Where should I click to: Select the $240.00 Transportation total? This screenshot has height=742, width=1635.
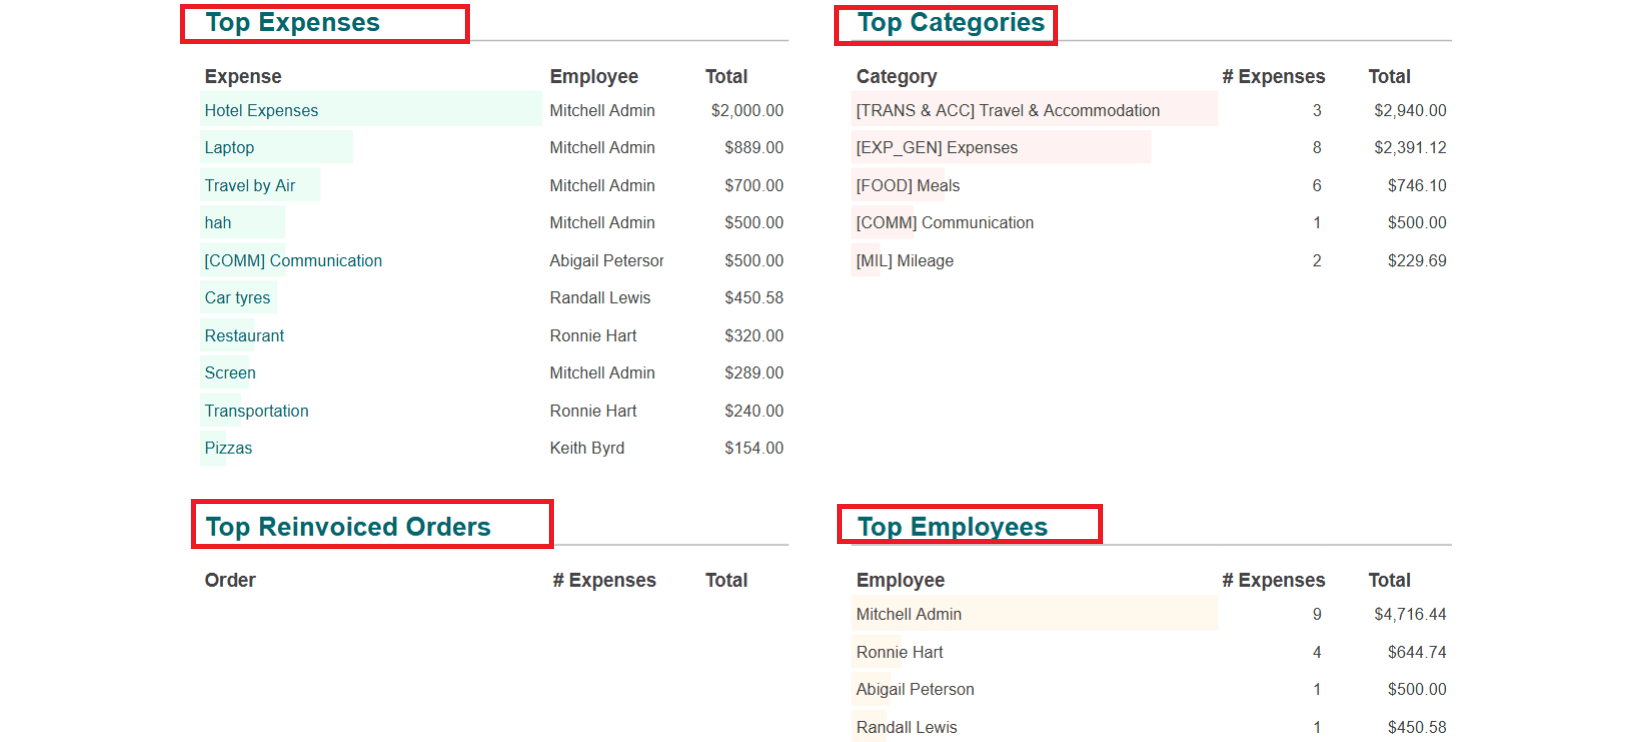point(754,410)
